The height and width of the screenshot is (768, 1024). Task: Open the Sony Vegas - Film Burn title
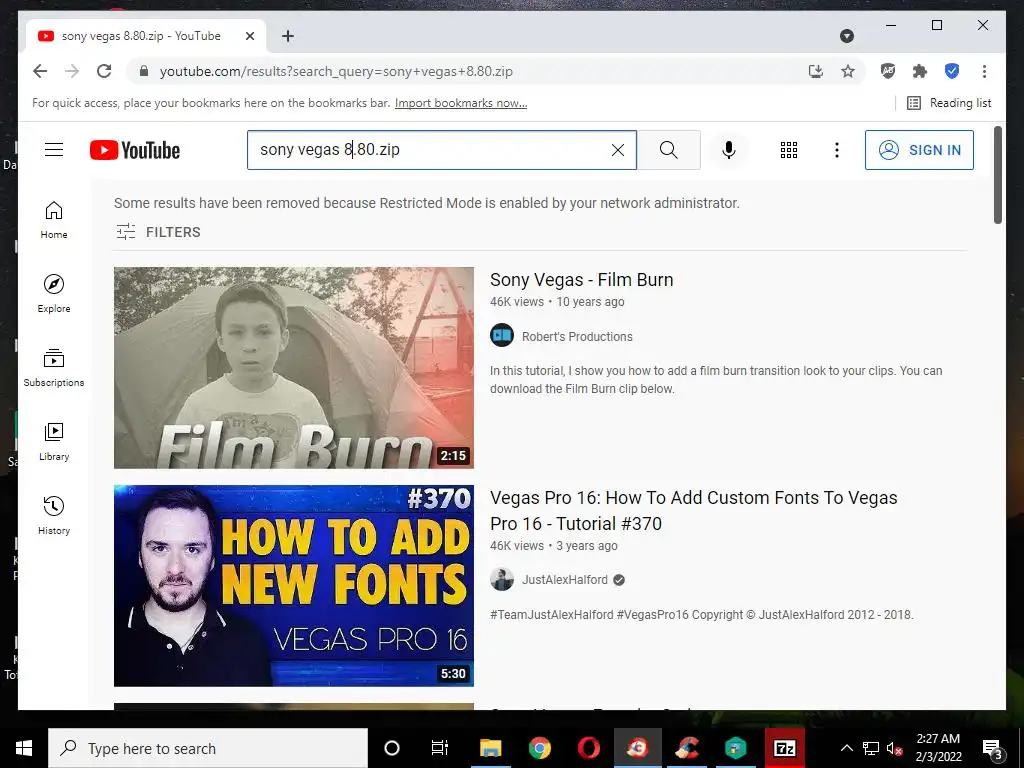[581, 280]
